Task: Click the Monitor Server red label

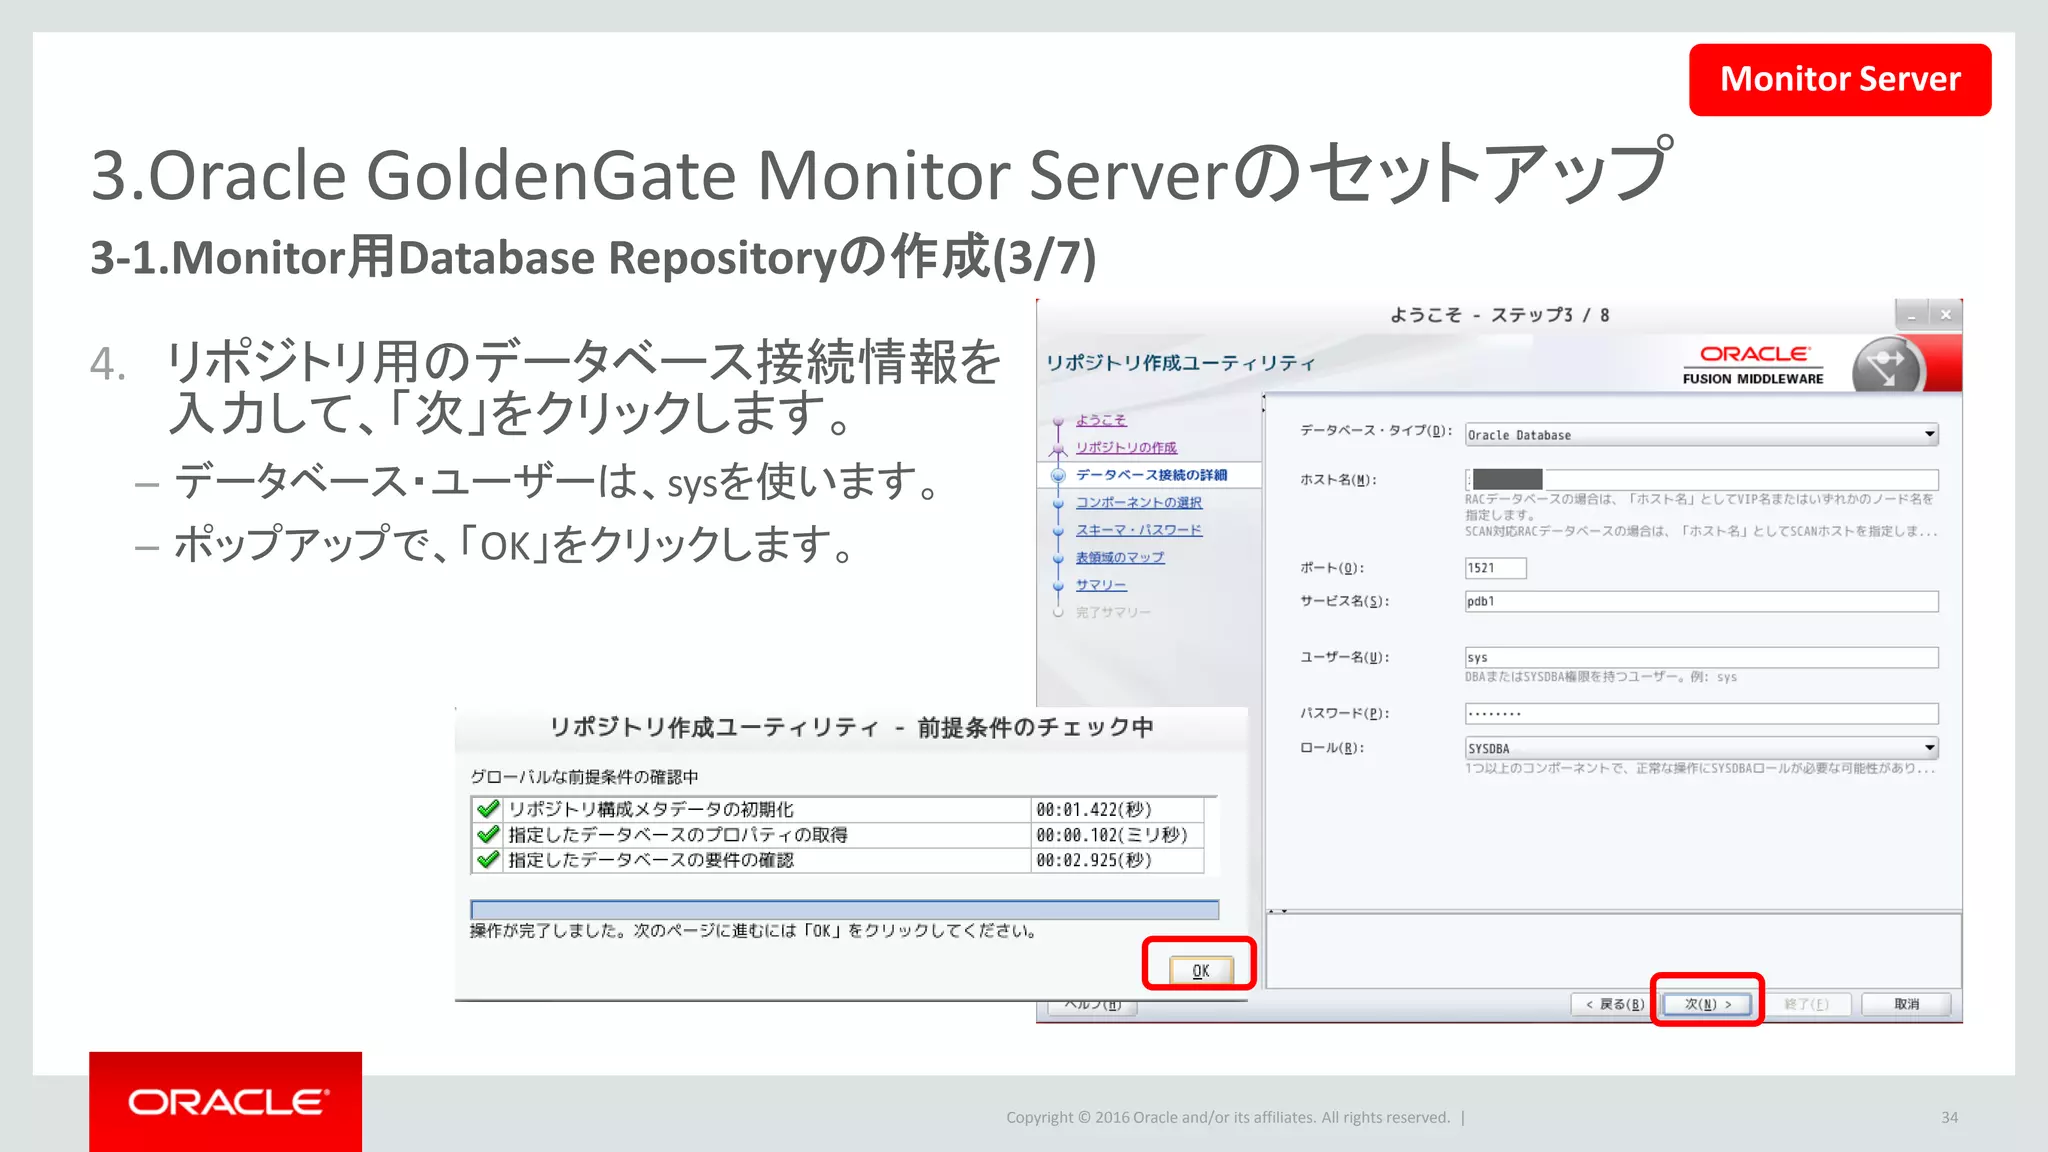Action: [1840, 79]
